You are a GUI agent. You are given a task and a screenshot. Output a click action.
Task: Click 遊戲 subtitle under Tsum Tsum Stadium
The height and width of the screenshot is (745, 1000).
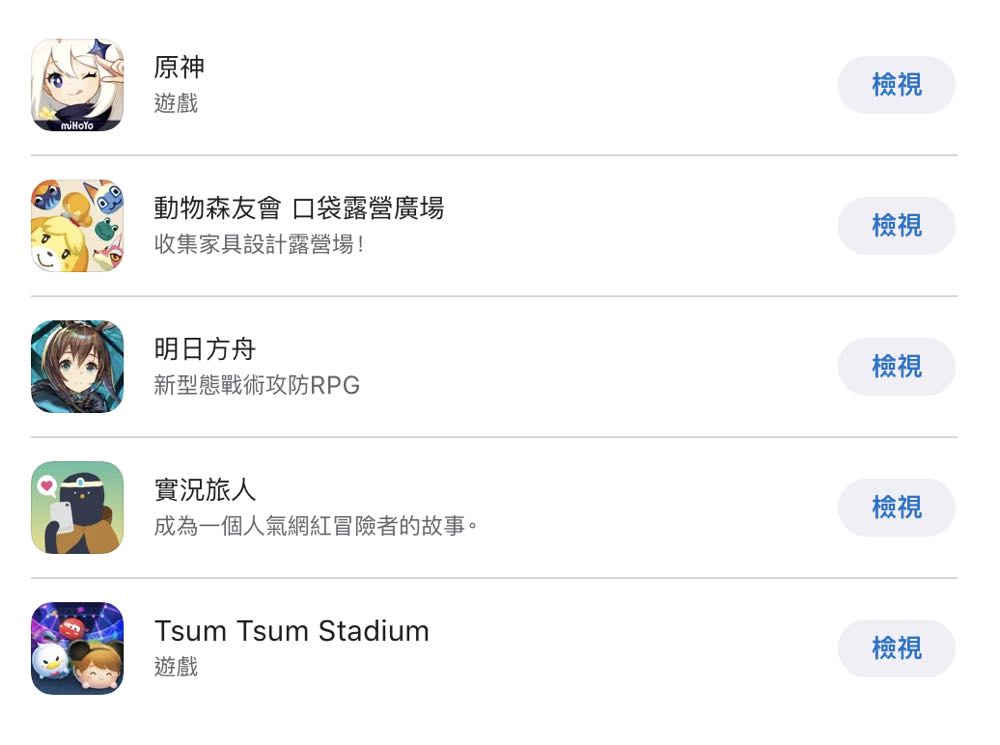pos(176,667)
